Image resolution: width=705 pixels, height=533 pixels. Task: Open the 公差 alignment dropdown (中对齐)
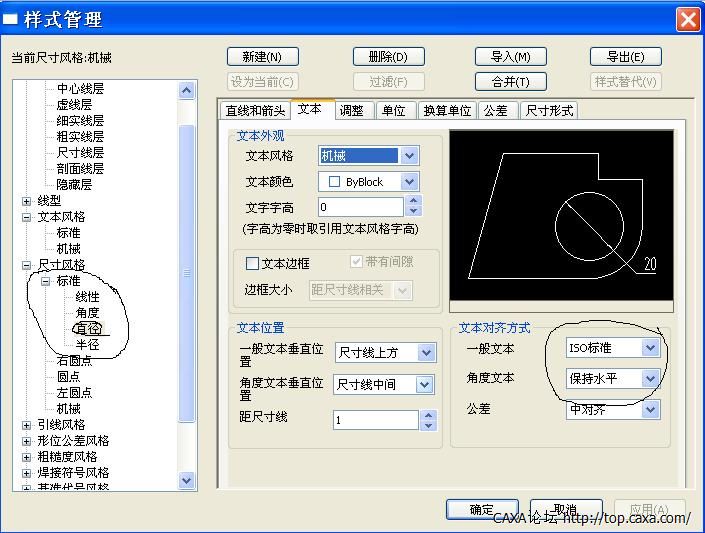[x=613, y=410]
